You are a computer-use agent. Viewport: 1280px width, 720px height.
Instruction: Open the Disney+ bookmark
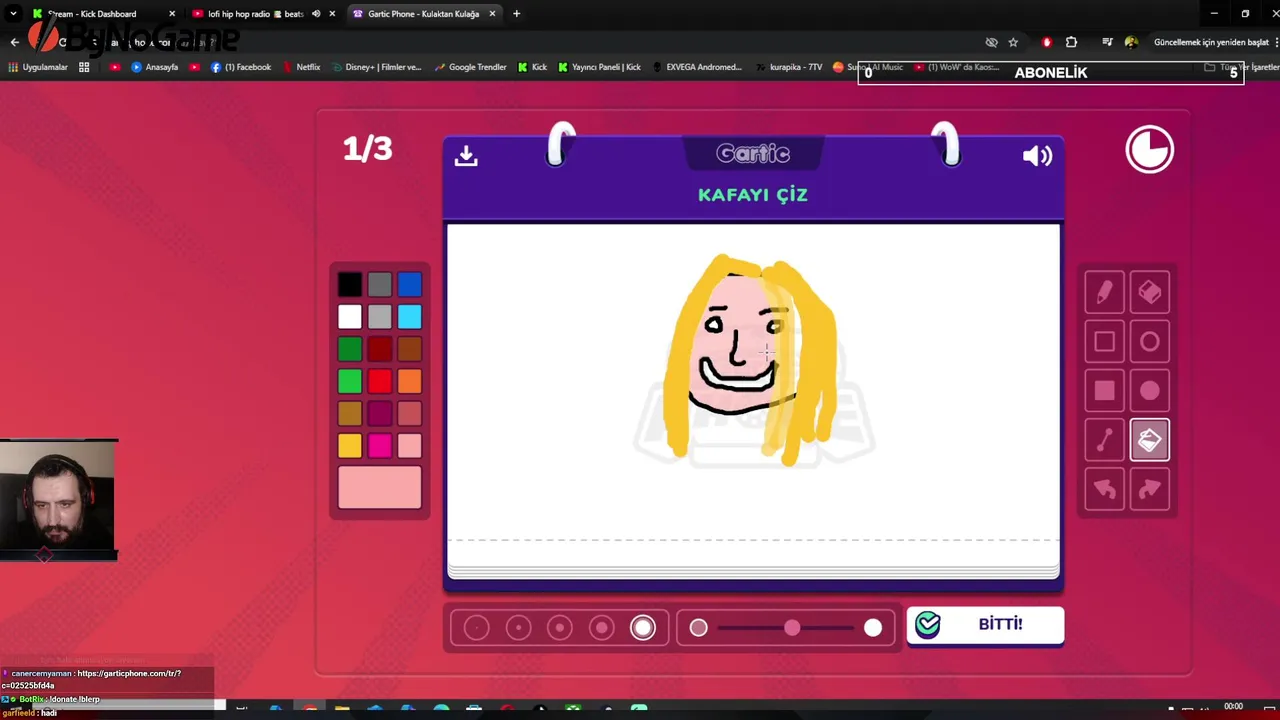376,67
